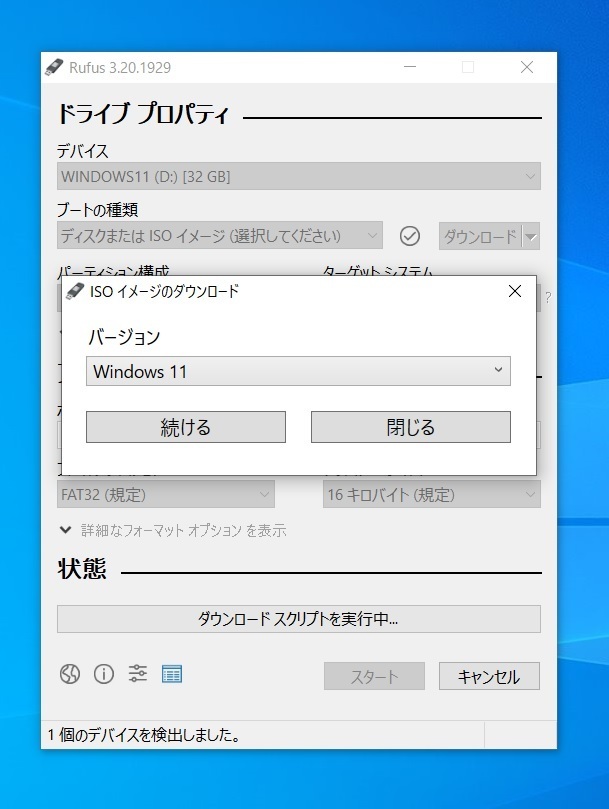
Task: Click the ISO checksum checkmark icon
Action: tap(410, 236)
